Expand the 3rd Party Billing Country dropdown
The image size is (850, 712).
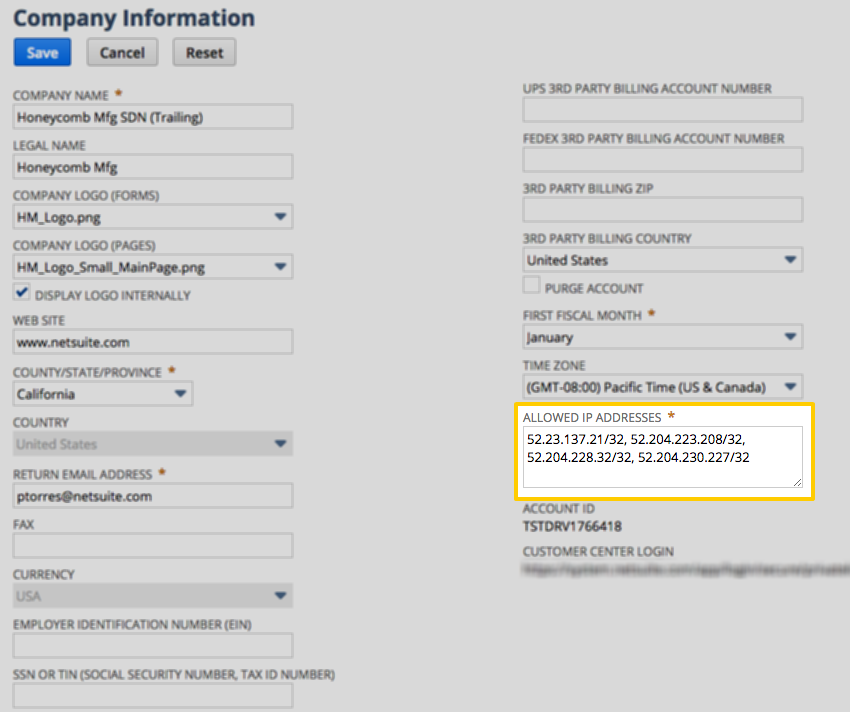[x=789, y=260]
